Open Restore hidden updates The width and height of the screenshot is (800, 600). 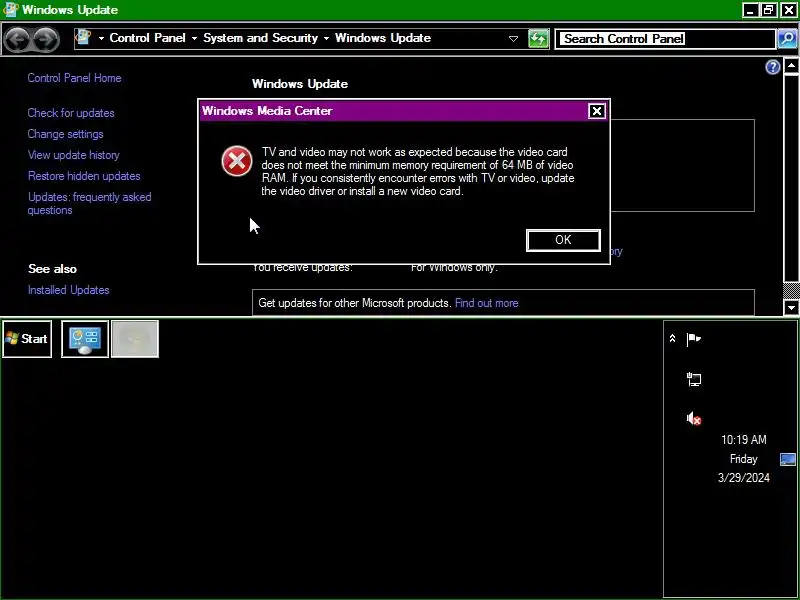[84, 176]
